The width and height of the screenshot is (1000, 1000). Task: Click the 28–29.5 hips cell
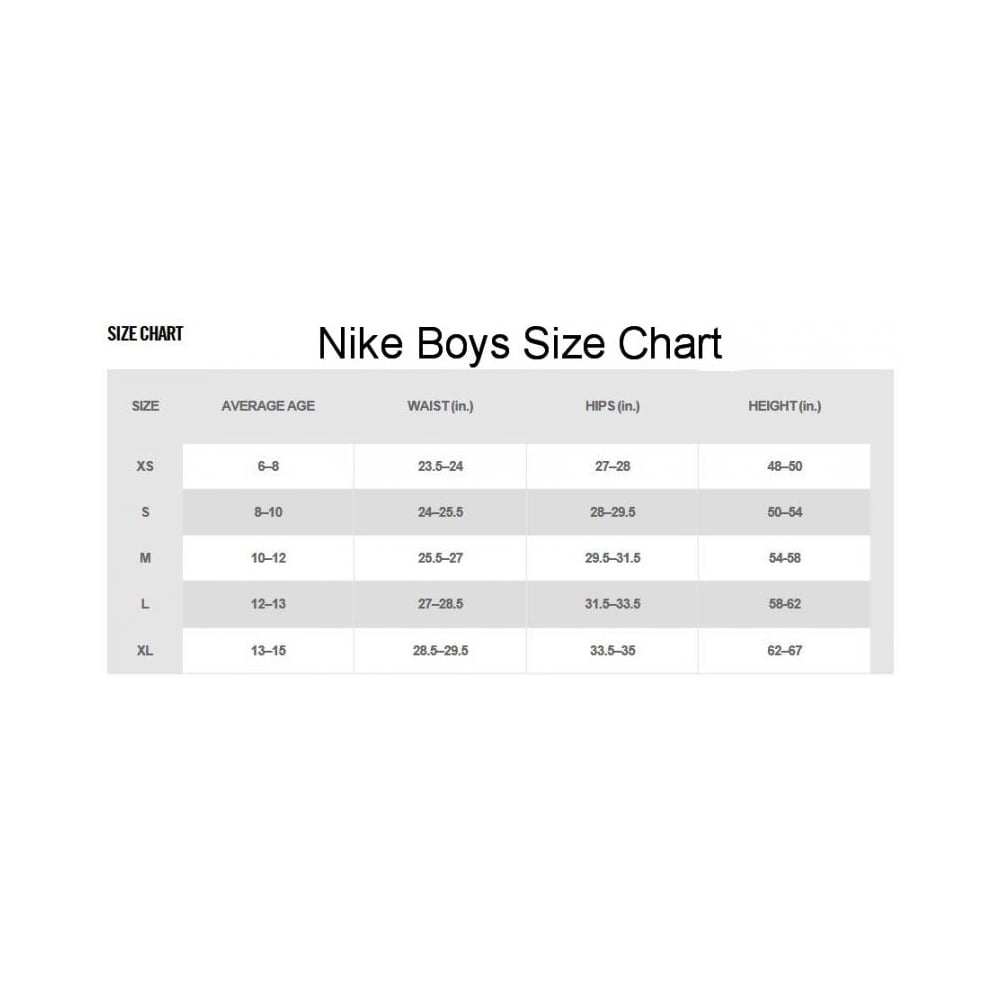click(612, 512)
